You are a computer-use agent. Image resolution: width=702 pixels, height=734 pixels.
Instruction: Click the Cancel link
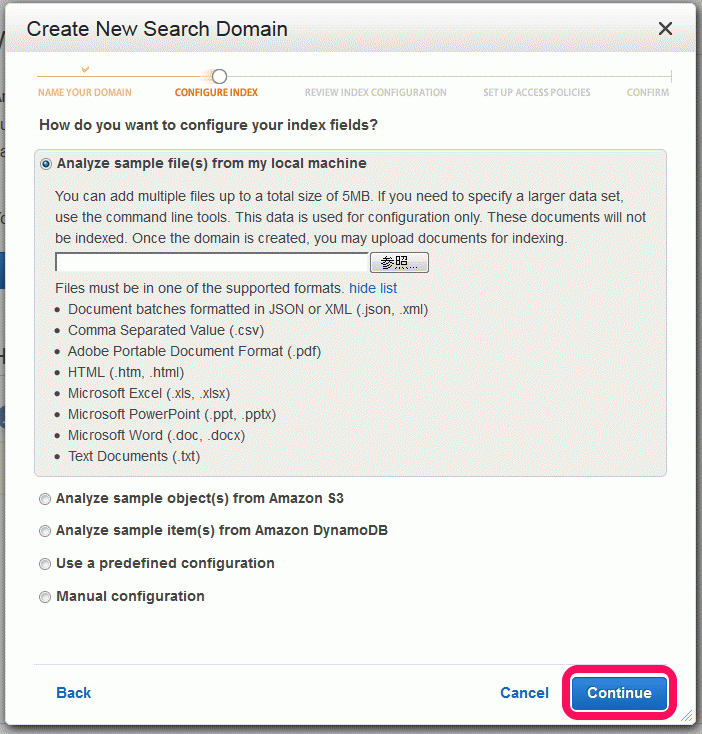(x=524, y=693)
